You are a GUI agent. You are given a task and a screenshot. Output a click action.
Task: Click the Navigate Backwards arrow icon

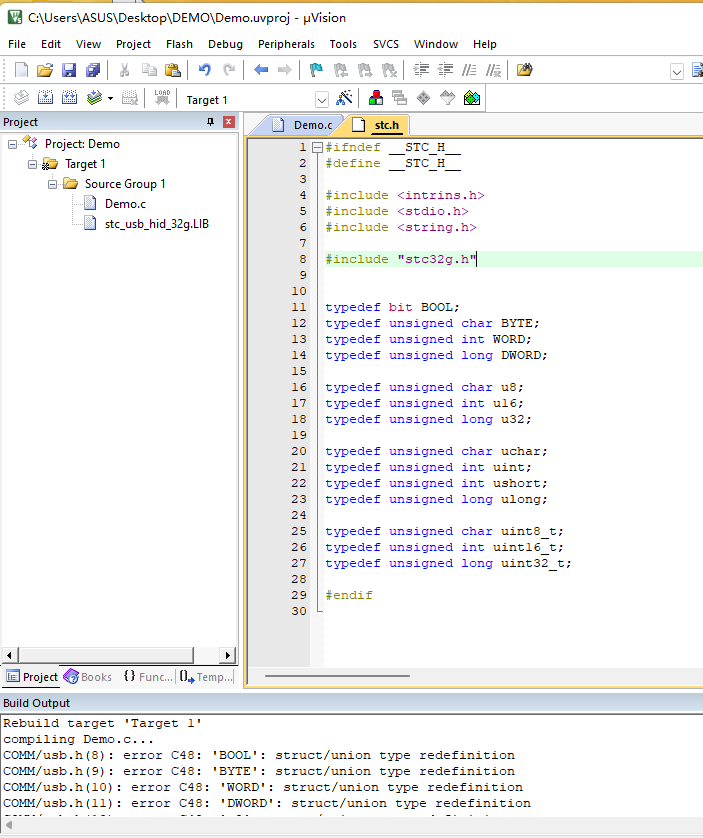click(260, 70)
